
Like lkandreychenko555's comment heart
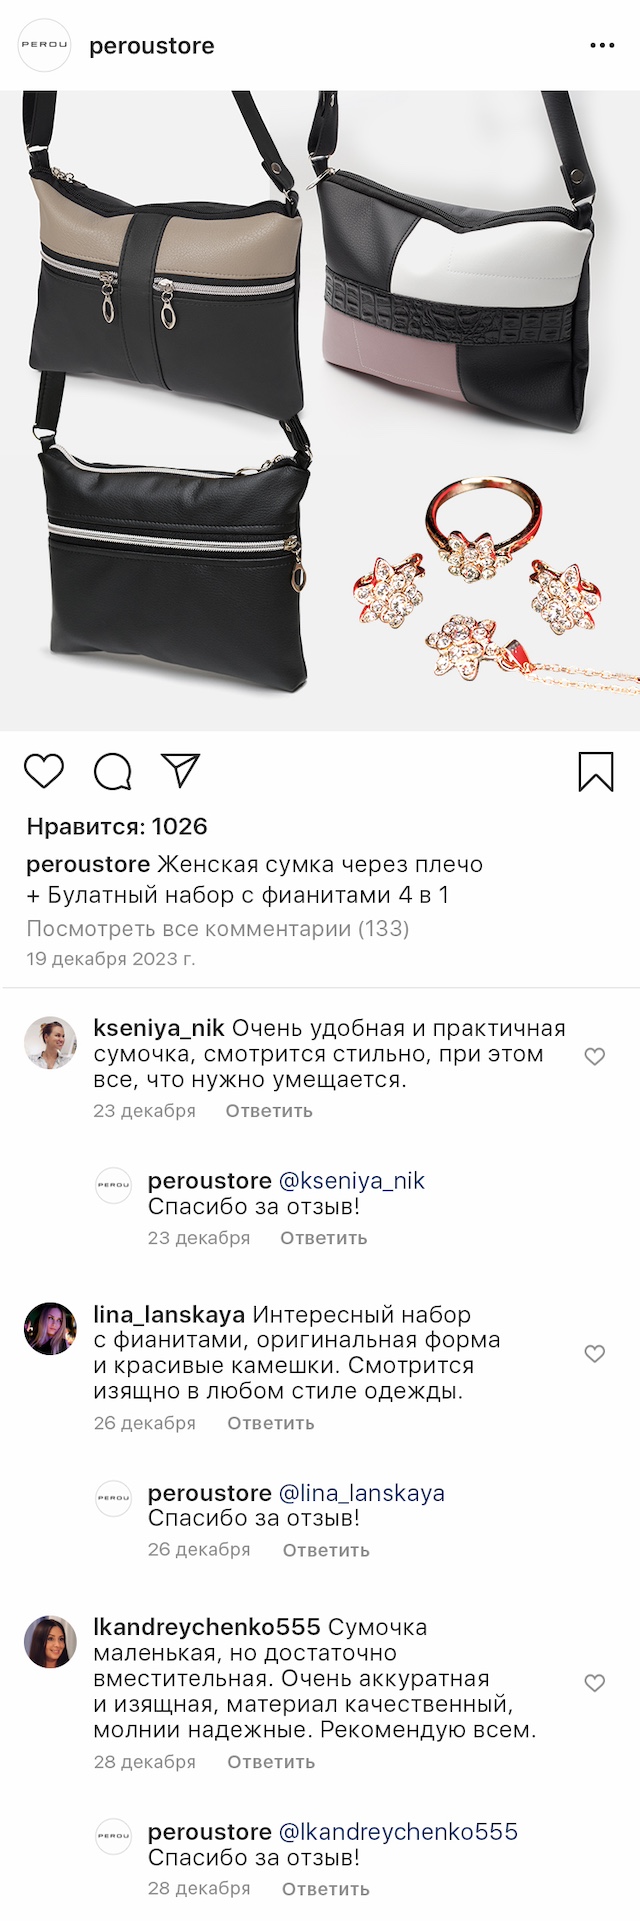[x=595, y=1683]
